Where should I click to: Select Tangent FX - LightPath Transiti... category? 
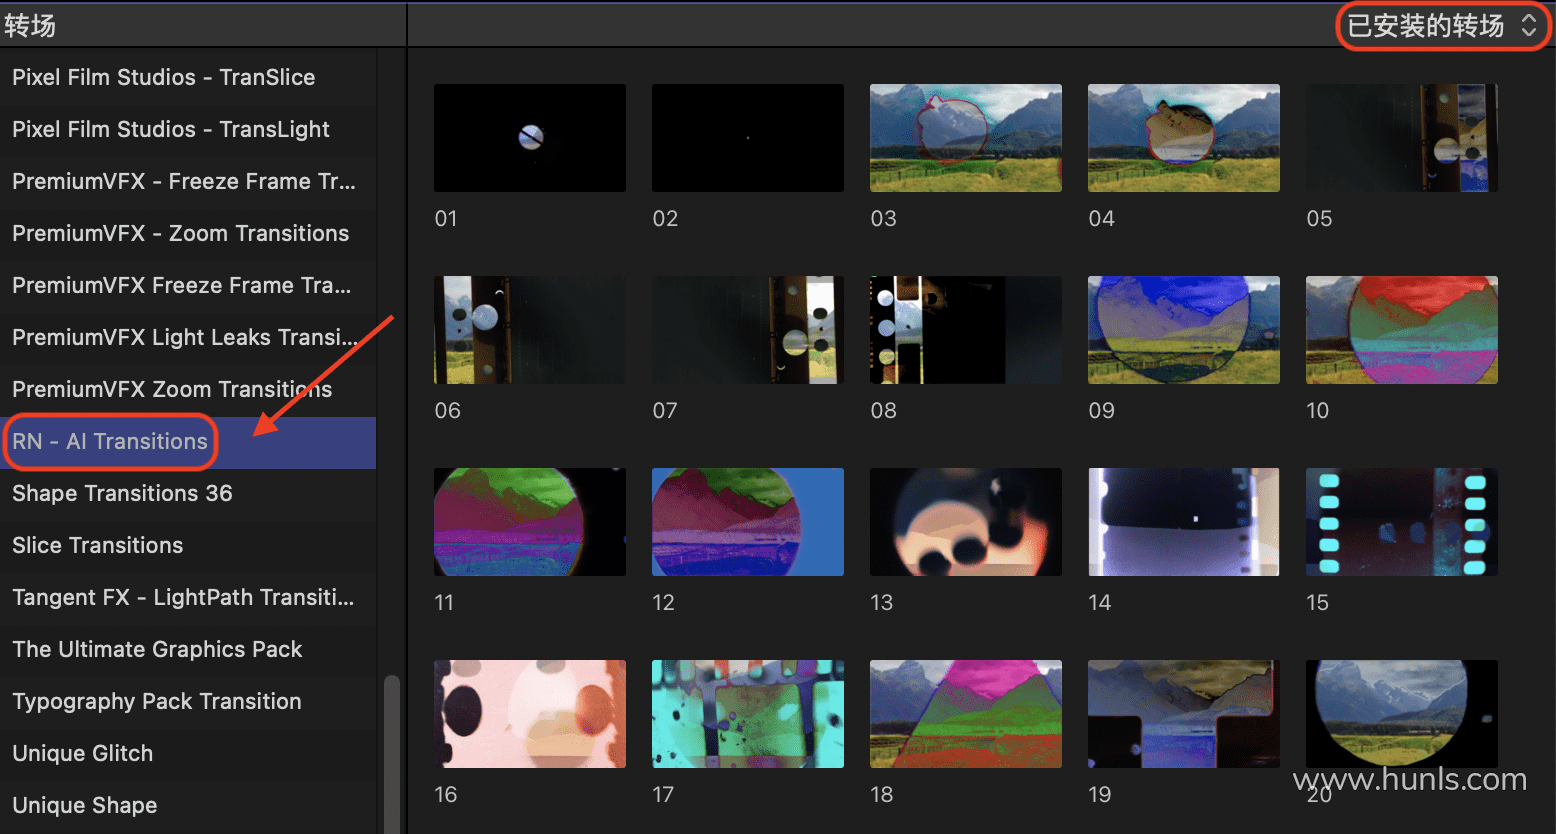click(x=188, y=598)
